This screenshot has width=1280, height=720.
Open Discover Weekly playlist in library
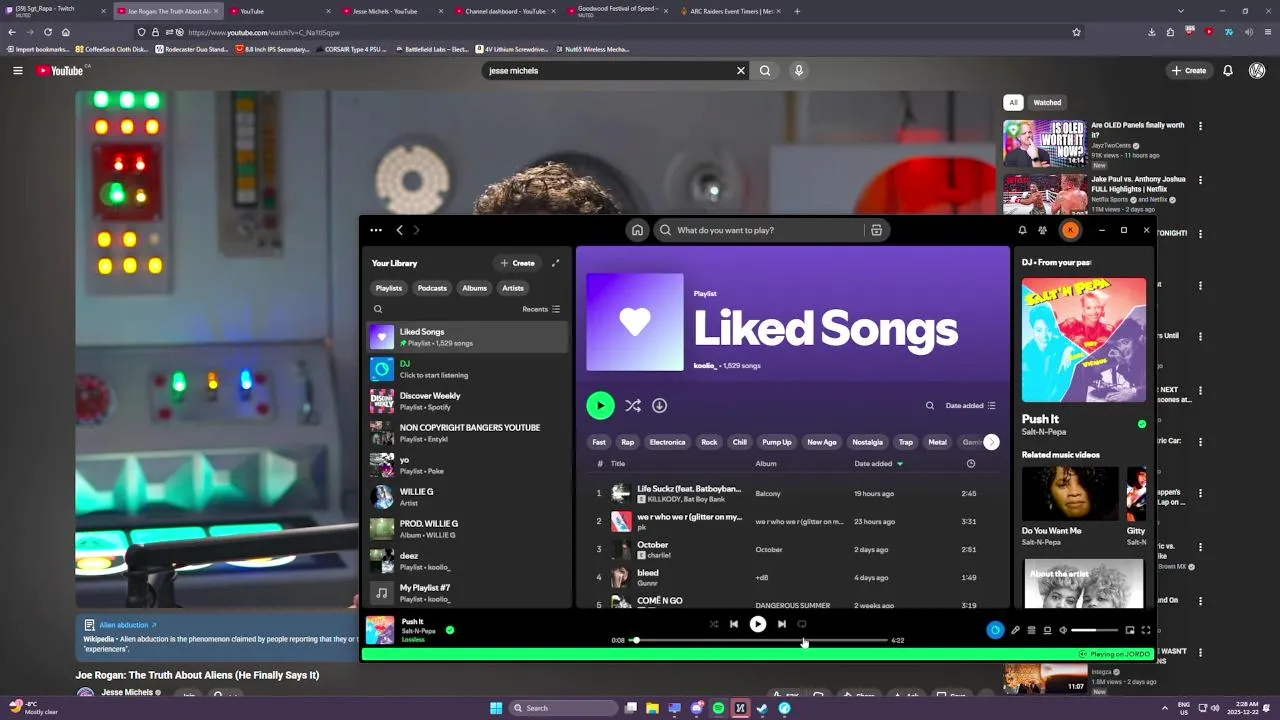(467, 401)
